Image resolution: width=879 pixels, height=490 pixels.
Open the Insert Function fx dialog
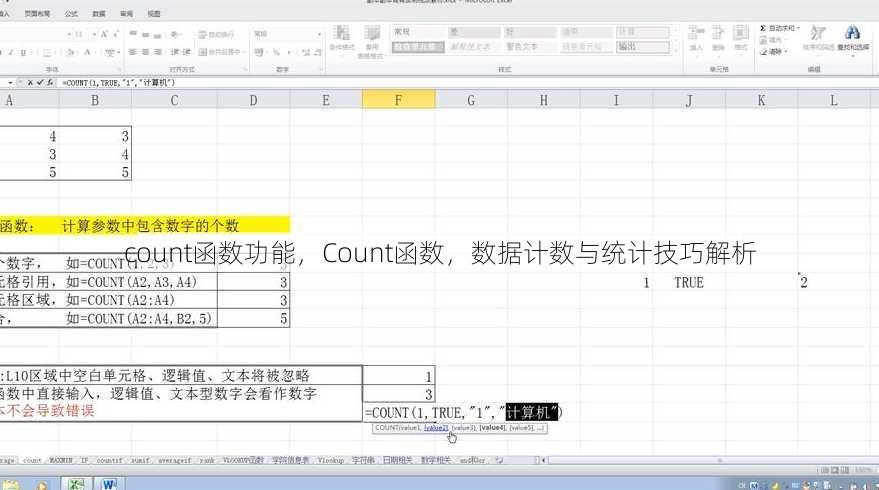point(49,82)
